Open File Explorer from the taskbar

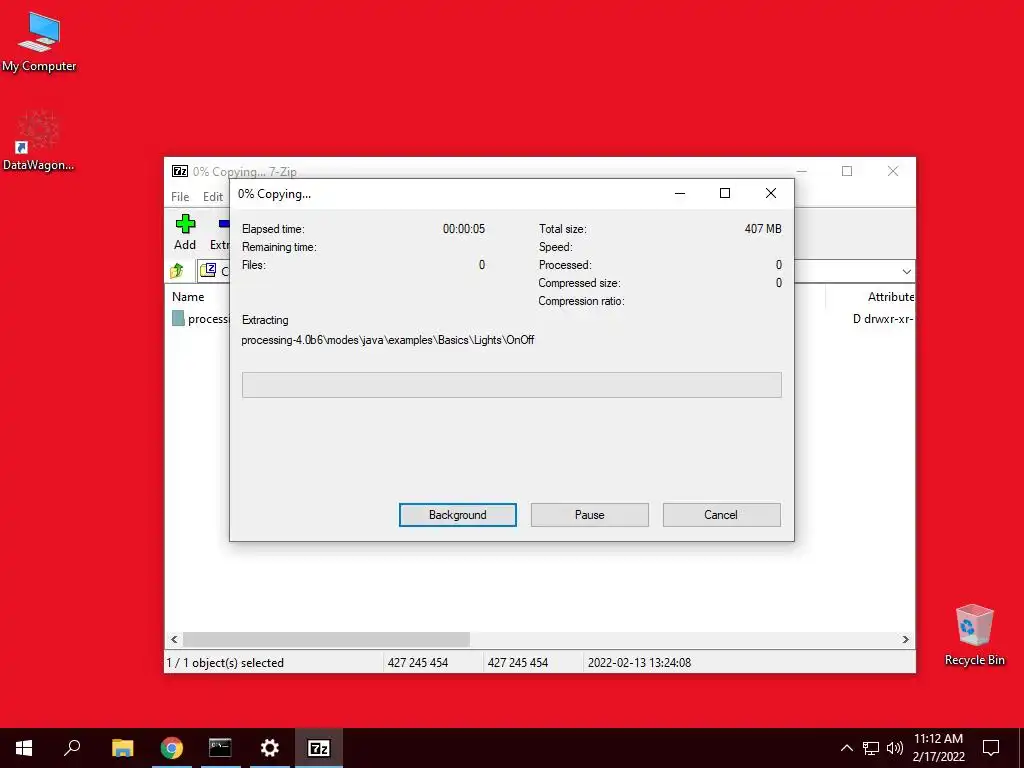pyautogui.click(x=122, y=748)
